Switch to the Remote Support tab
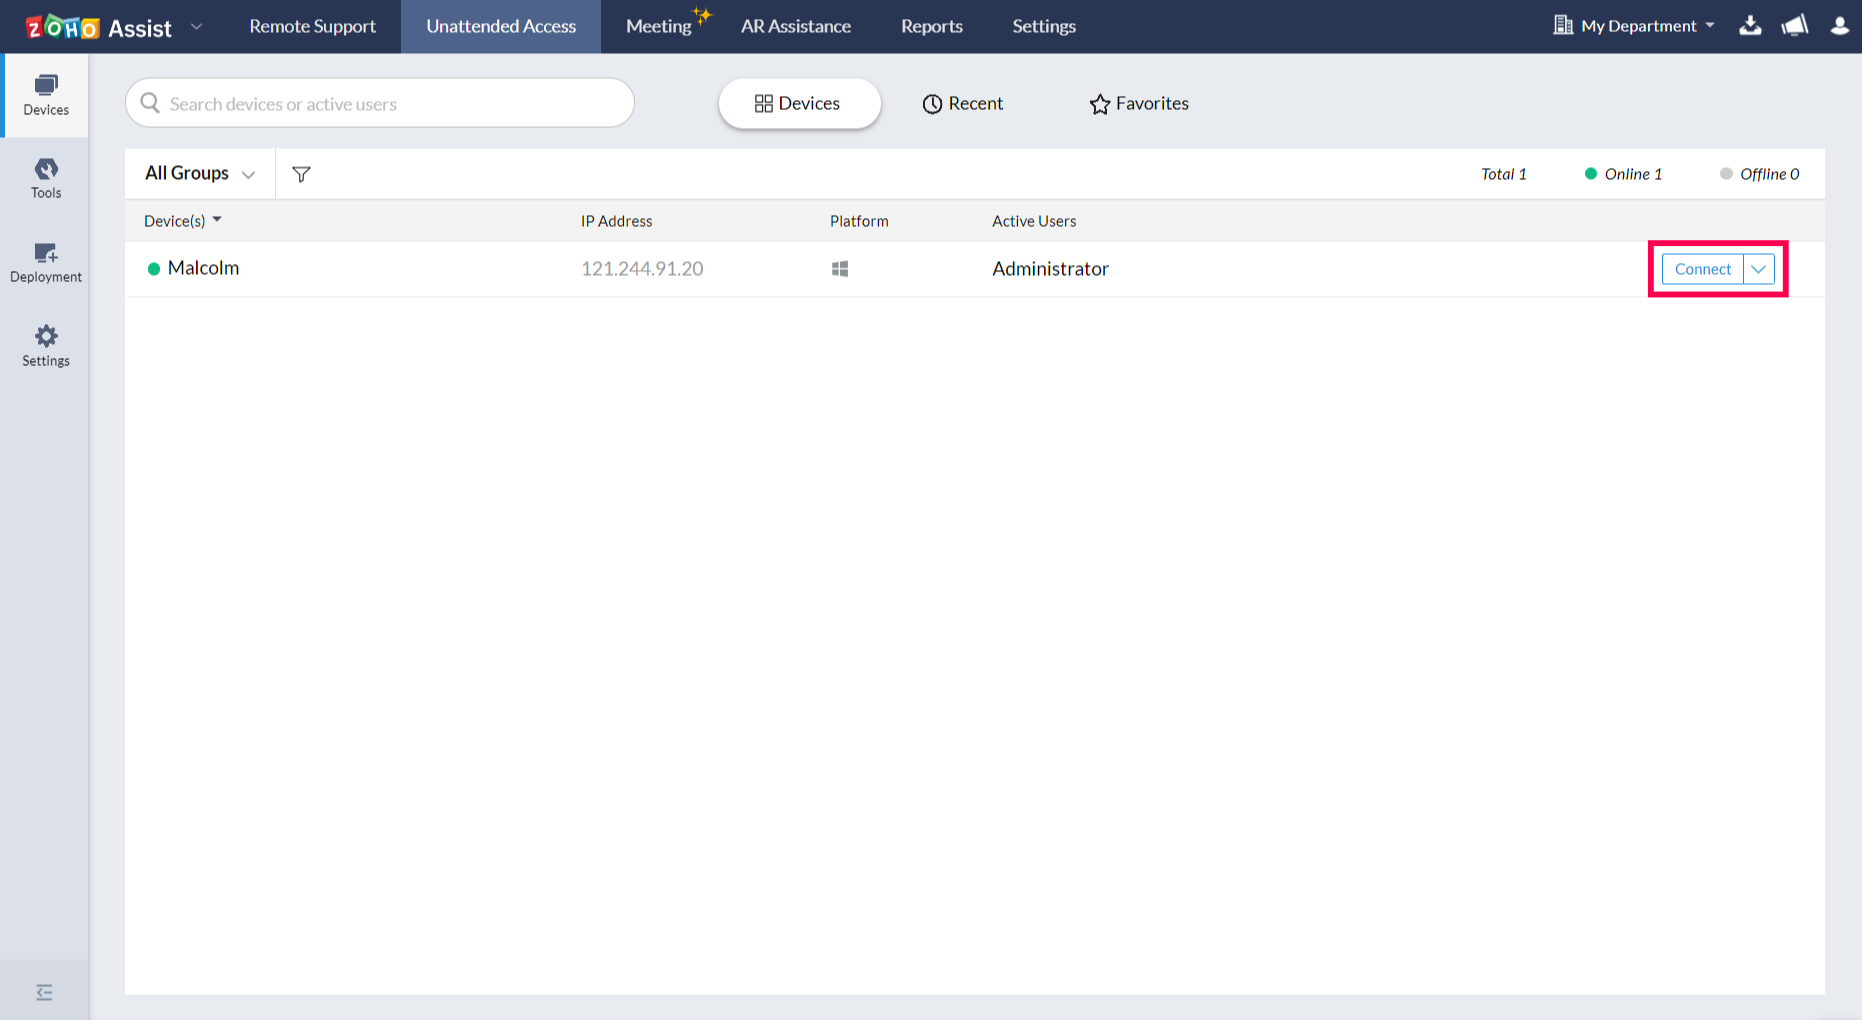The height and width of the screenshot is (1020, 1862). pyautogui.click(x=312, y=26)
